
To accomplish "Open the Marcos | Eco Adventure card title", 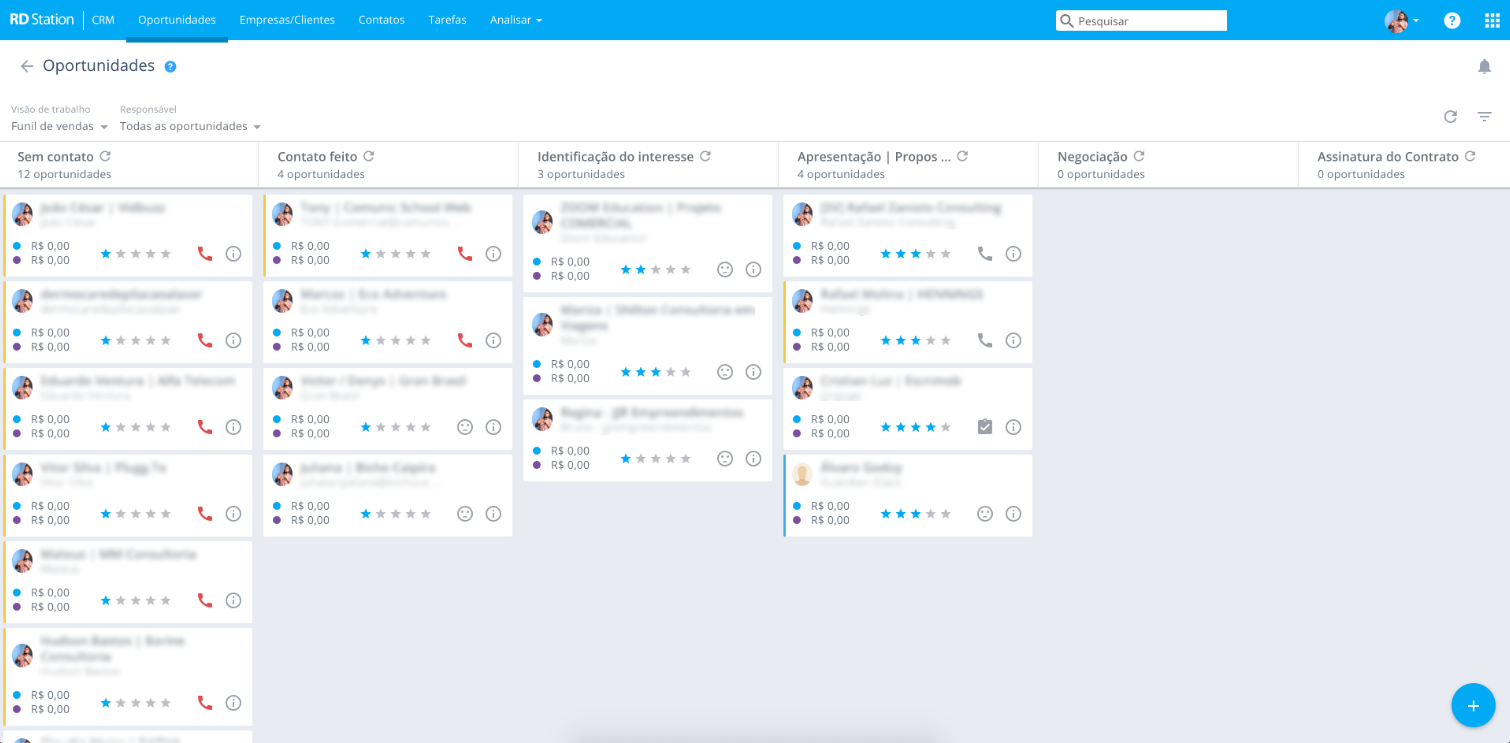I will pyautogui.click(x=374, y=294).
